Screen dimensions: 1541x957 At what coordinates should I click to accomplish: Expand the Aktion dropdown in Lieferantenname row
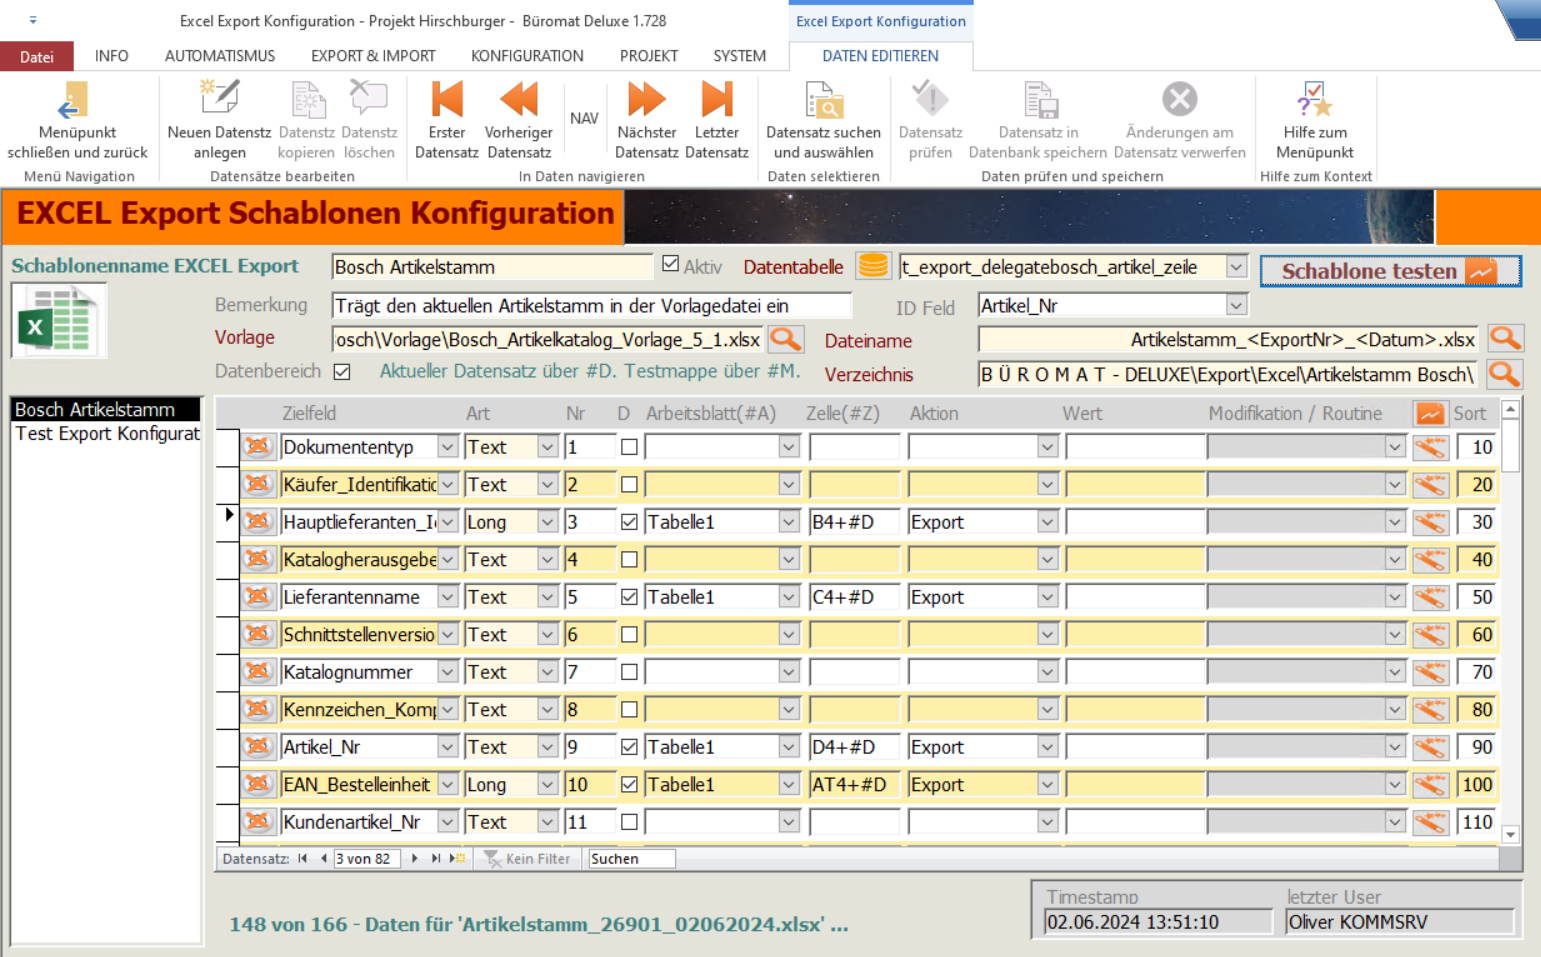coord(1047,598)
